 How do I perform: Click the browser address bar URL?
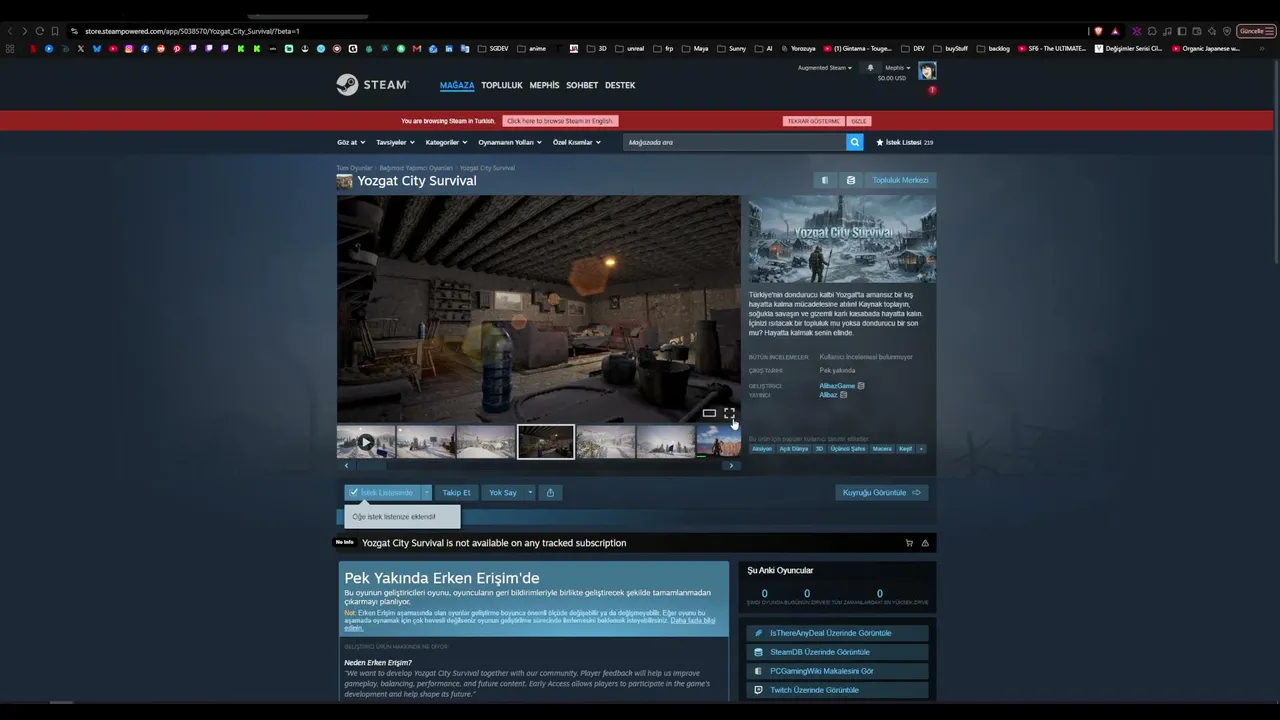tap(192, 31)
